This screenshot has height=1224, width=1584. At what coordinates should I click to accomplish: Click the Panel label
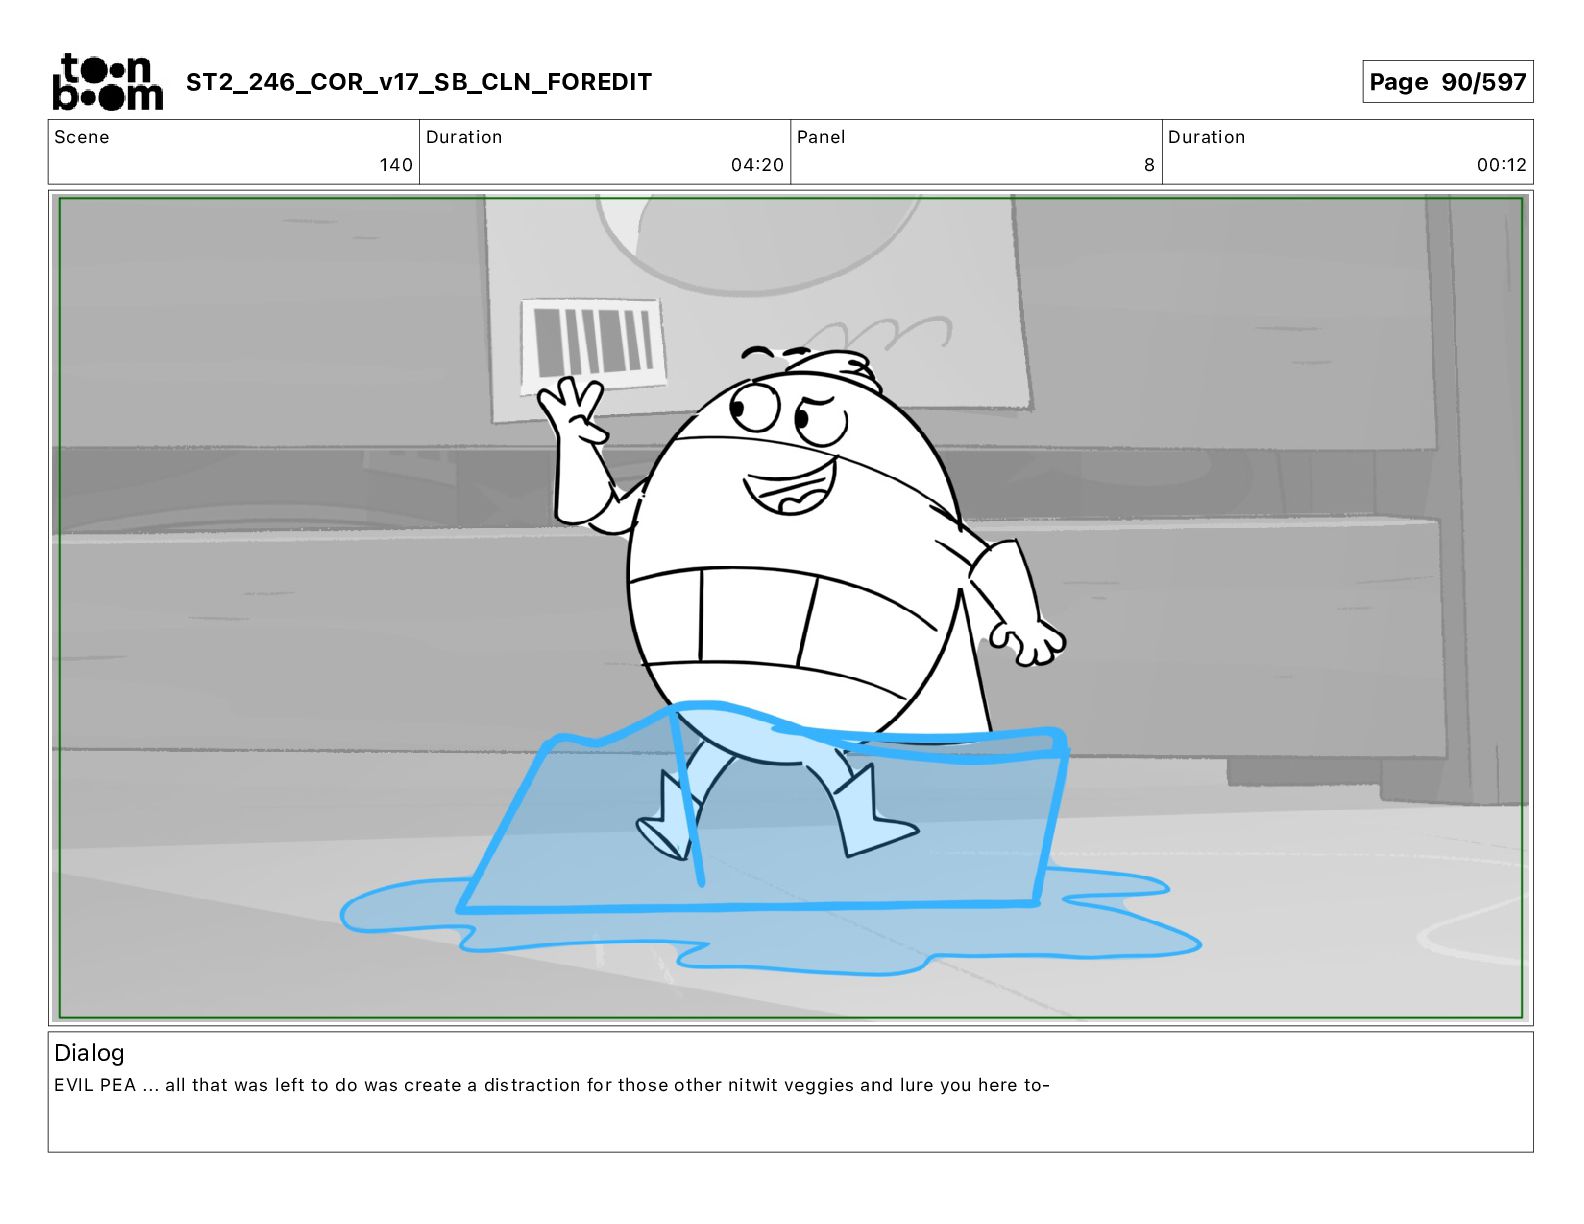821,137
